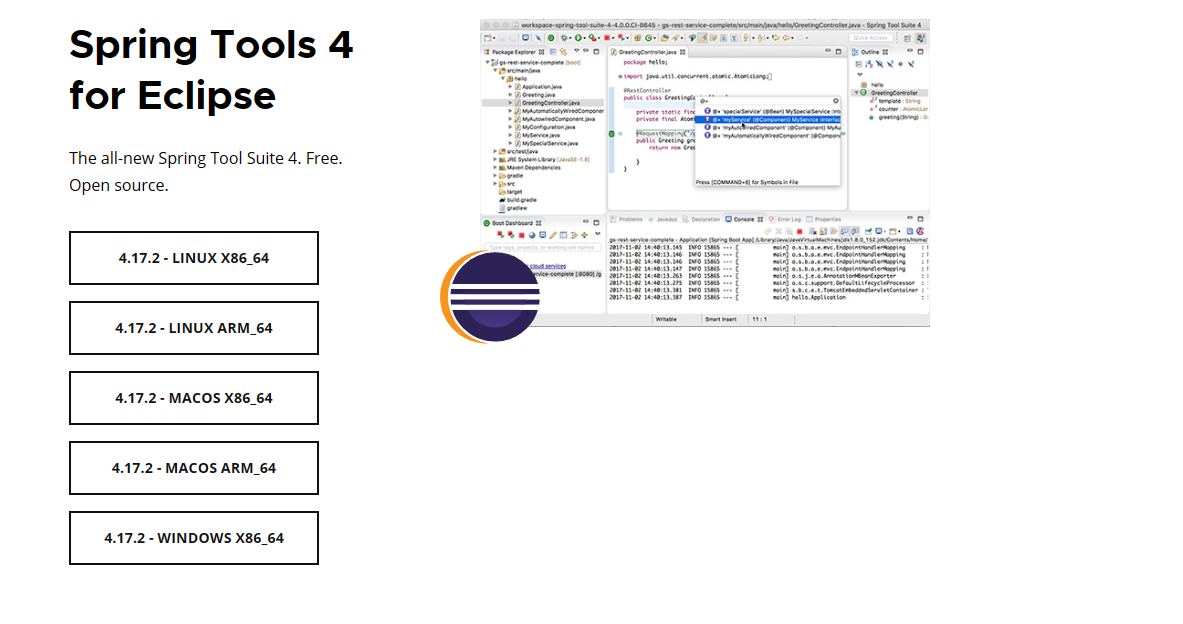Download 4.17.2 - MACOS ARM_64 build
Viewport: 1183px width, 624px height.
coord(194,468)
